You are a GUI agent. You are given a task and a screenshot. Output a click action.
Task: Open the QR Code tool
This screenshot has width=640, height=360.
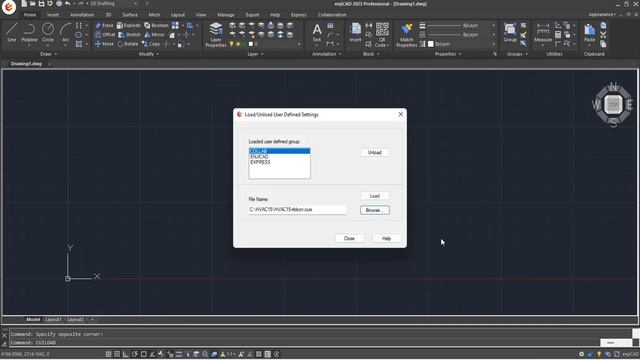[382, 35]
